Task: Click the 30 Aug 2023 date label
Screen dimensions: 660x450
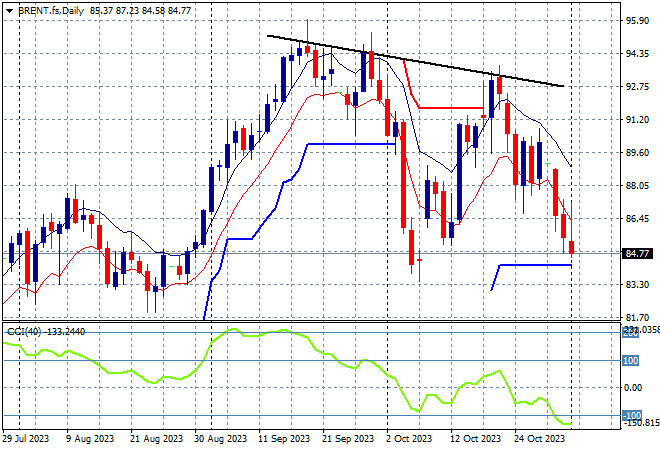Action: (220, 439)
